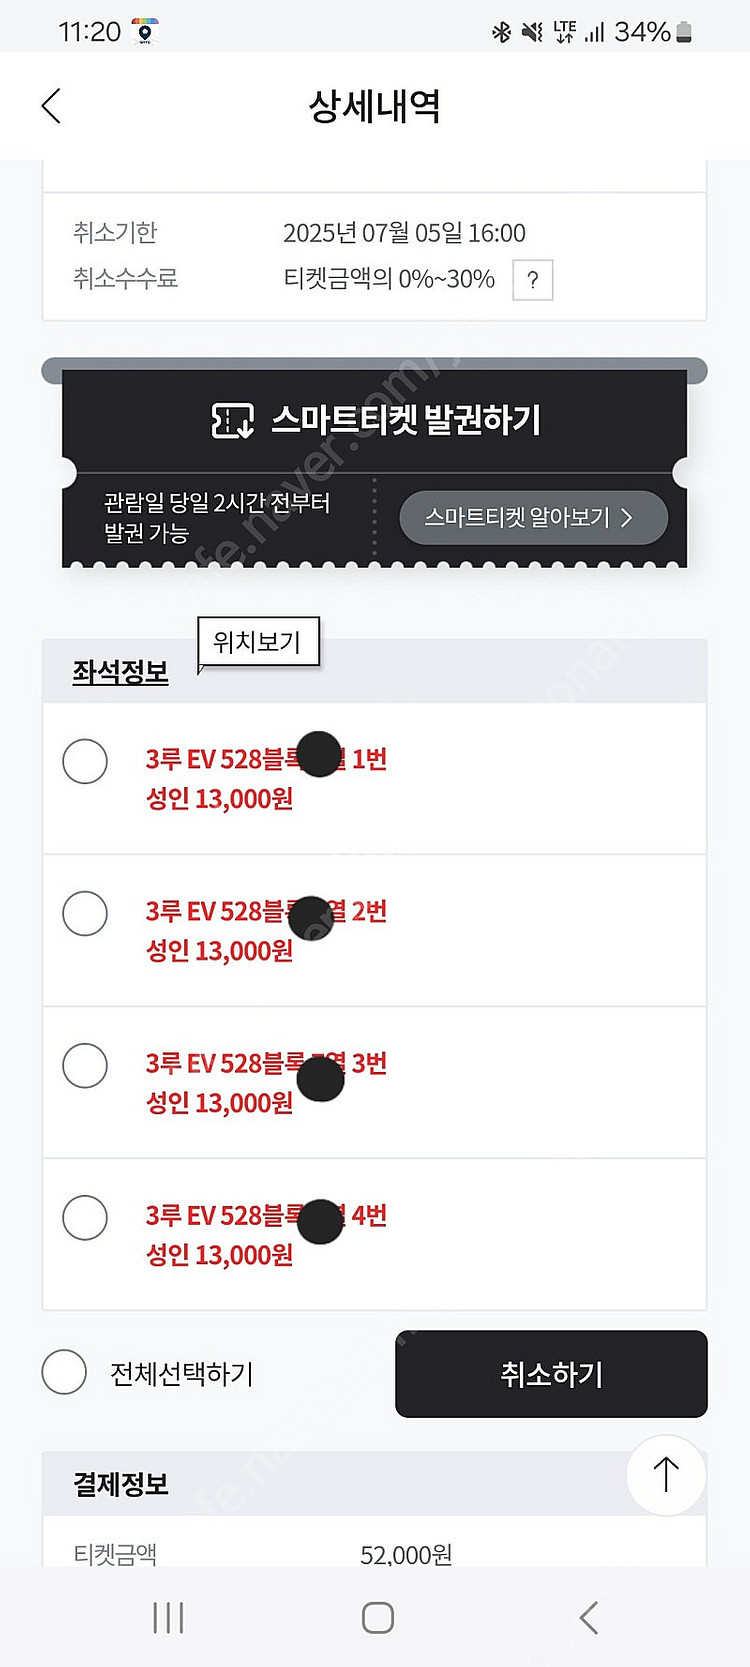This screenshot has width=750, height=1667.
Task: Tap the battery icon in status bar
Action: 684,32
